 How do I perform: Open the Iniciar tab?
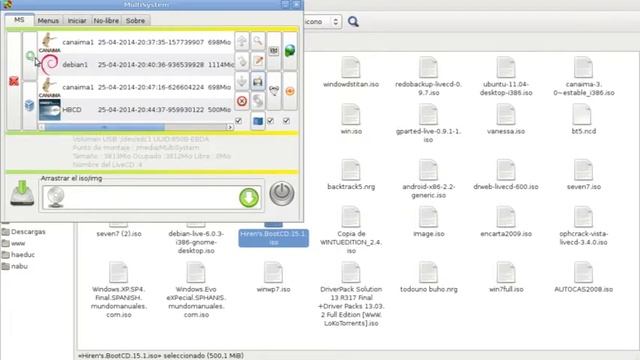point(77,20)
